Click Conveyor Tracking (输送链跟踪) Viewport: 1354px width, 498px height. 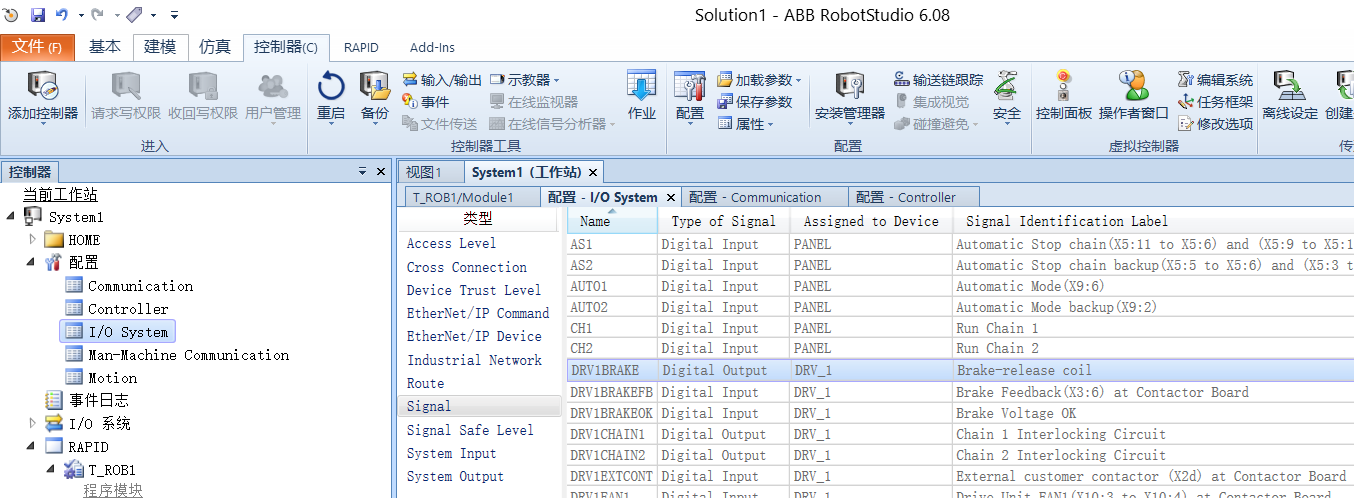pos(938,80)
